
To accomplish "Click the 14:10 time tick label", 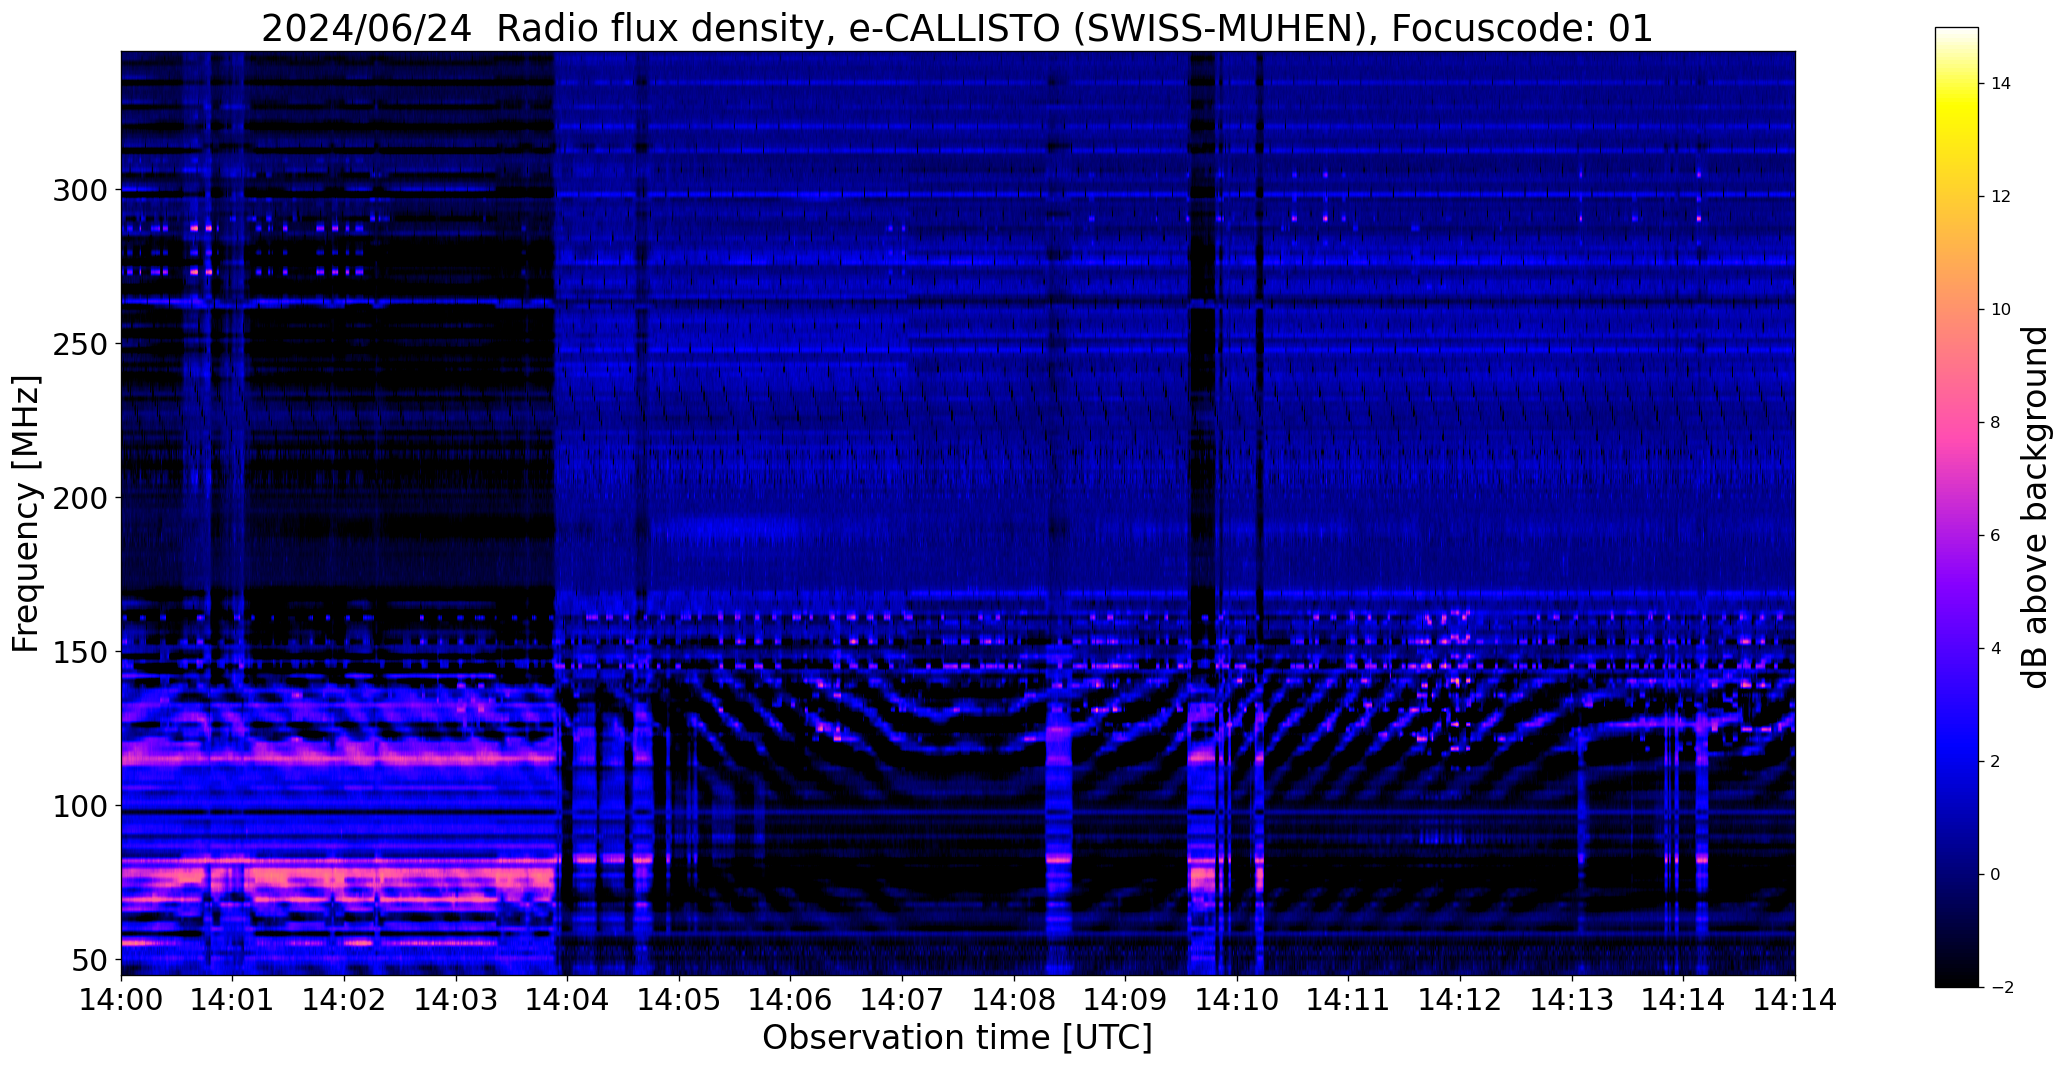I will (x=1237, y=999).
